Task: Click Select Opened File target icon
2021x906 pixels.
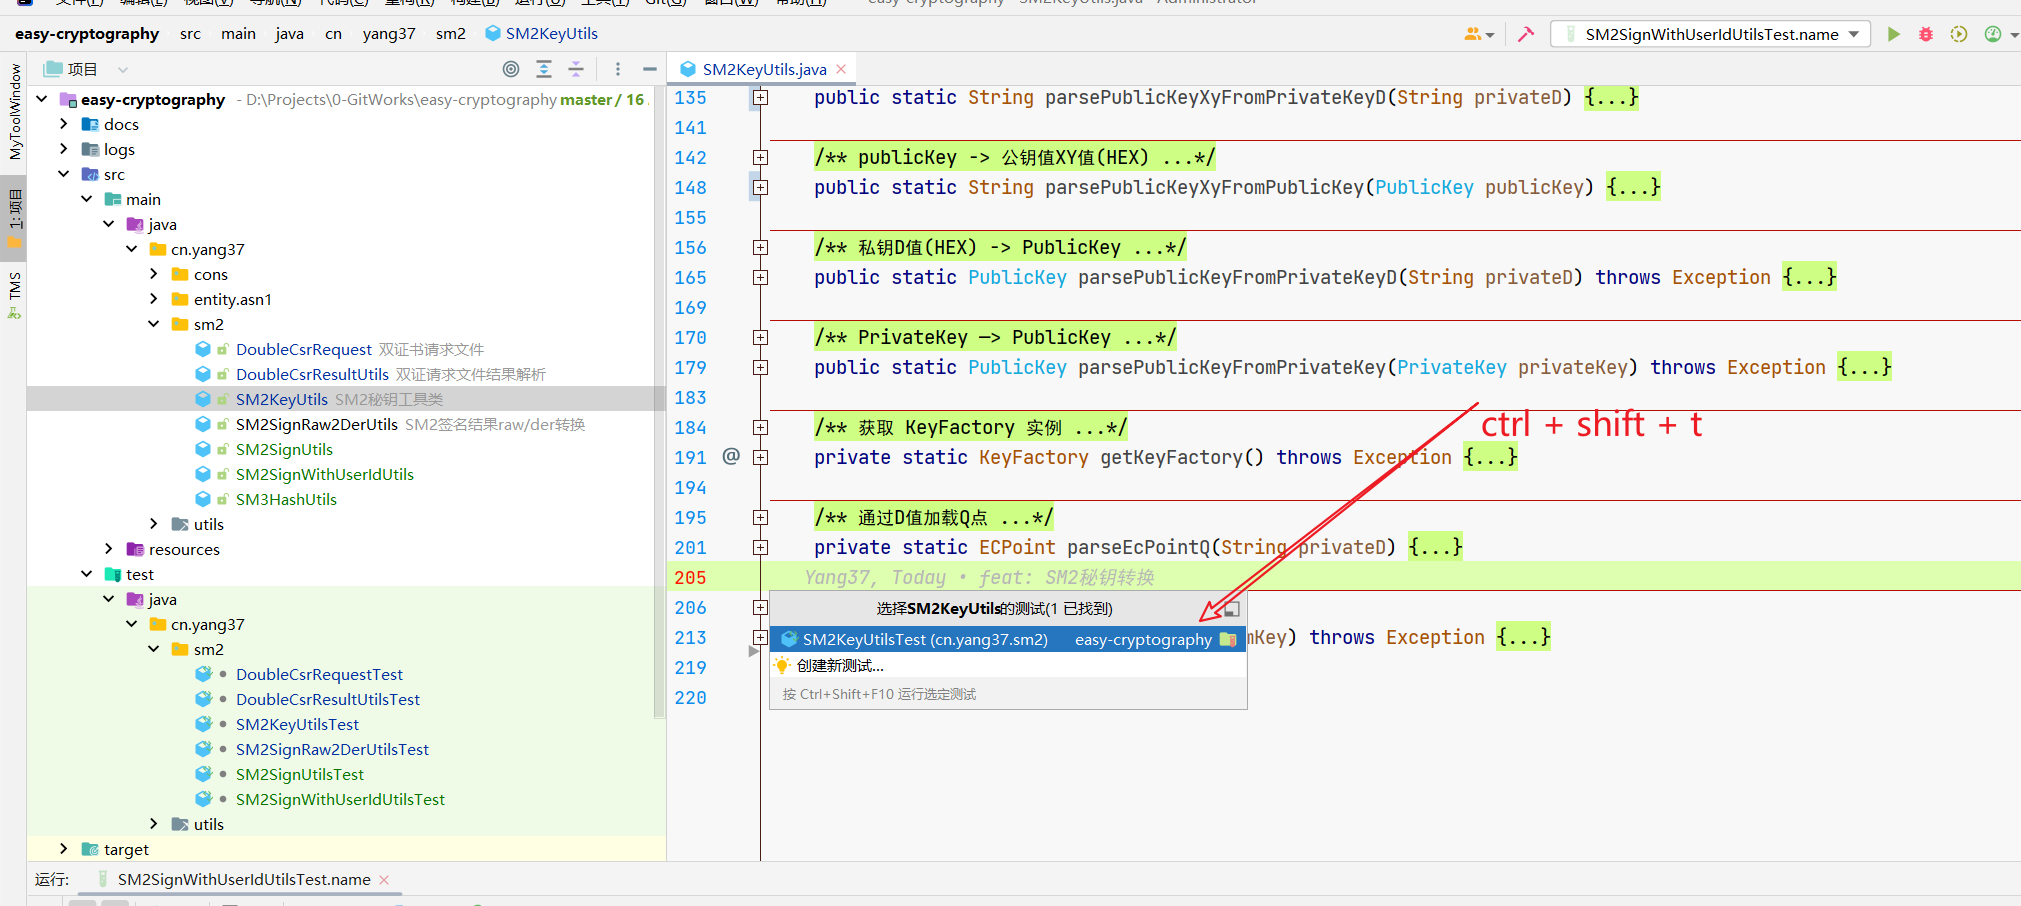Action: pyautogui.click(x=511, y=69)
